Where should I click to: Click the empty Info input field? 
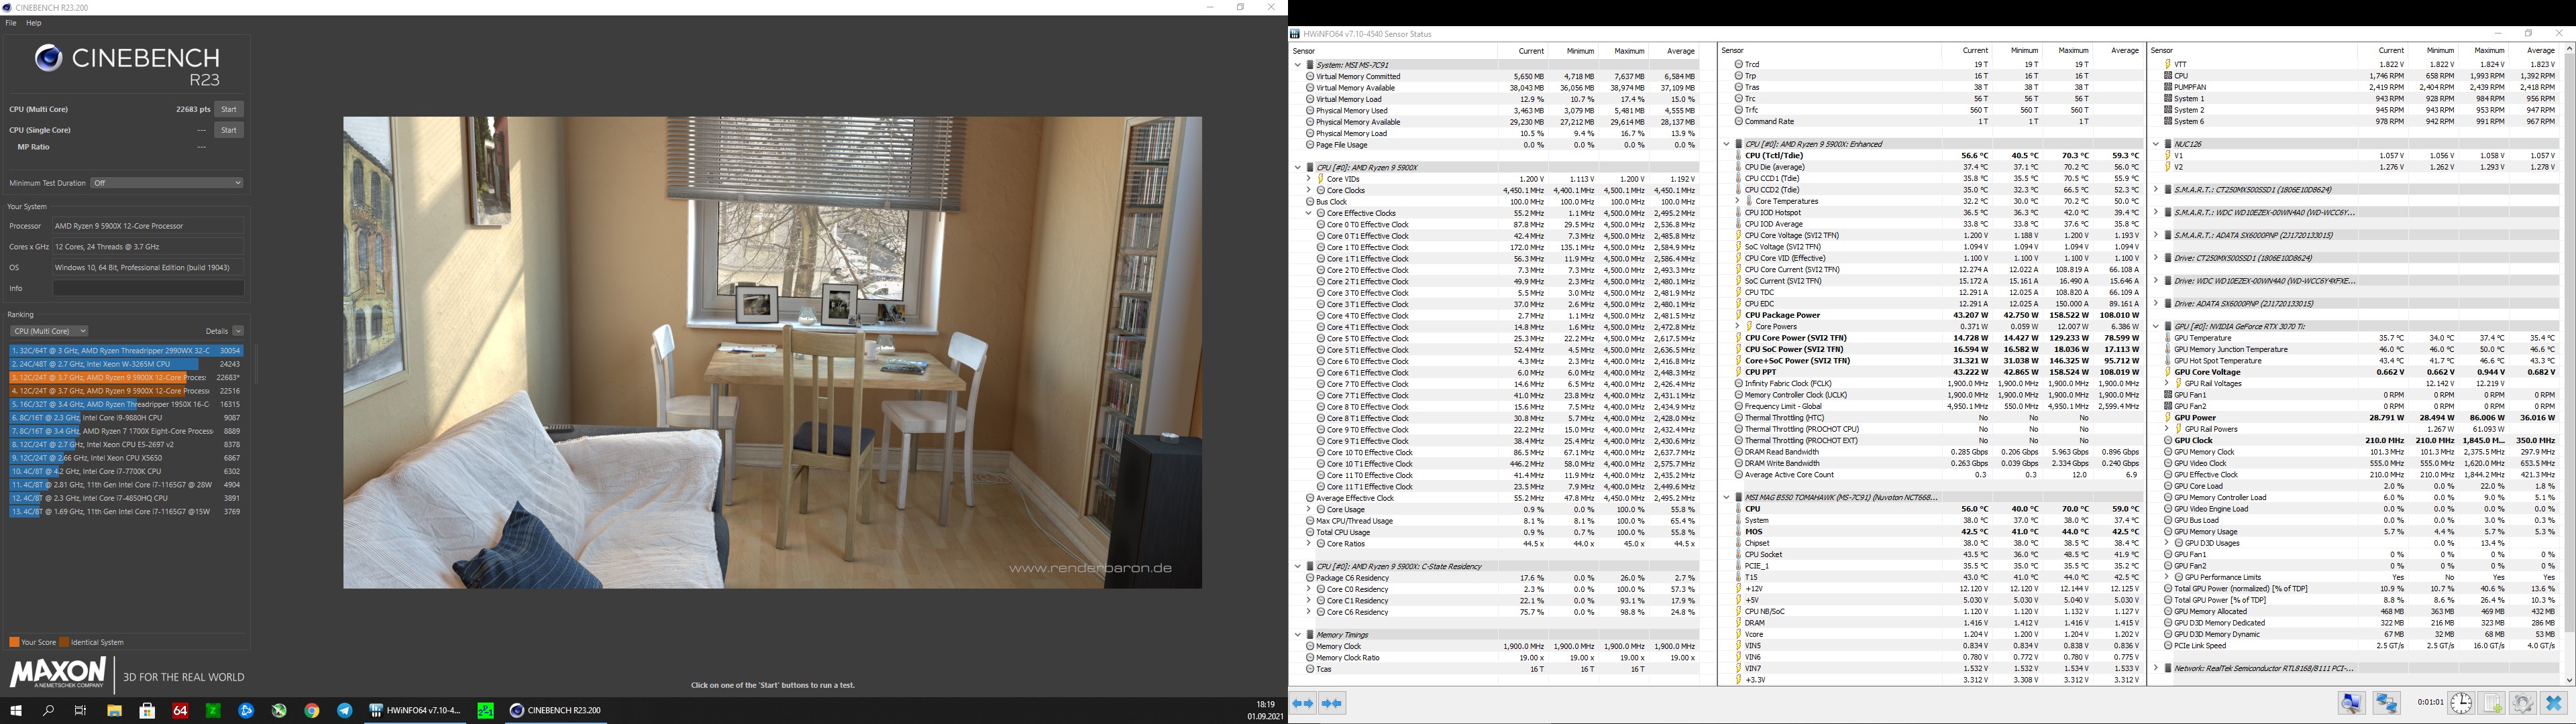coord(148,288)
